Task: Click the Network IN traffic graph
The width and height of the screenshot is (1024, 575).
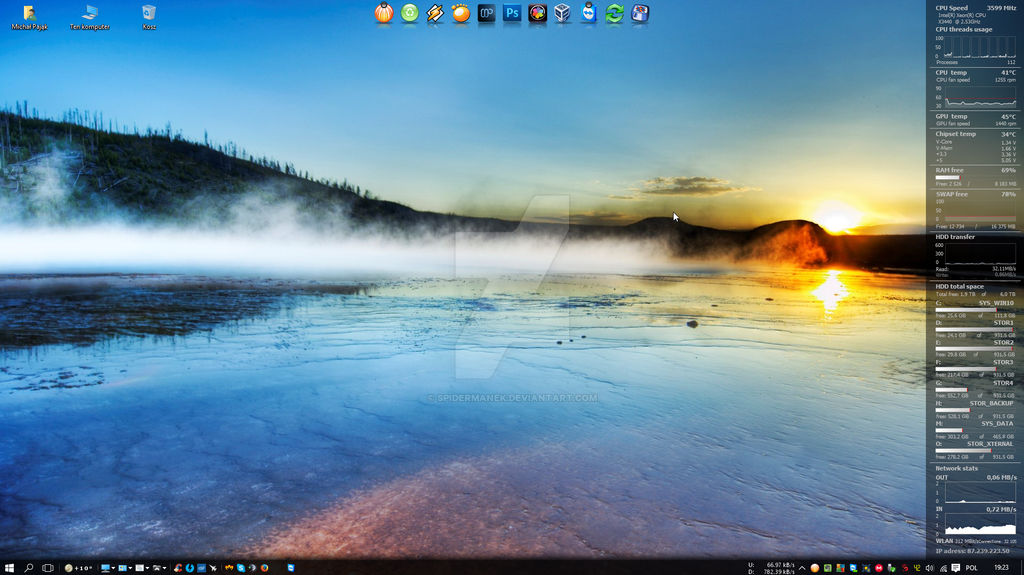Action: [x=980, y=525]
